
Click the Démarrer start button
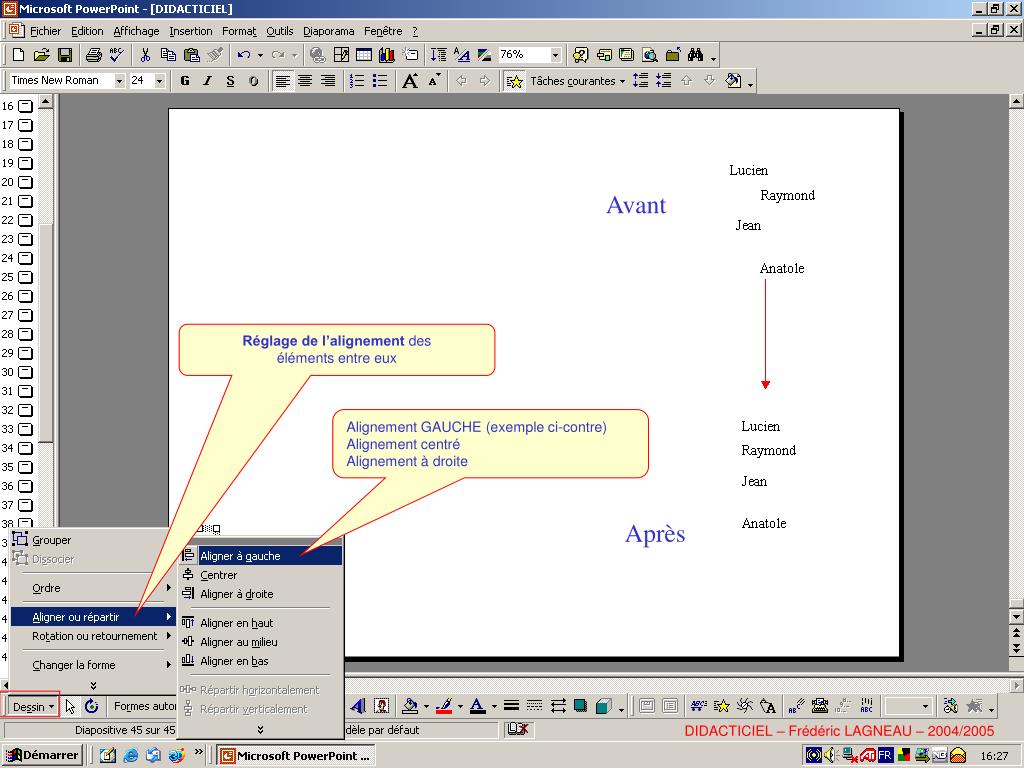42,756
